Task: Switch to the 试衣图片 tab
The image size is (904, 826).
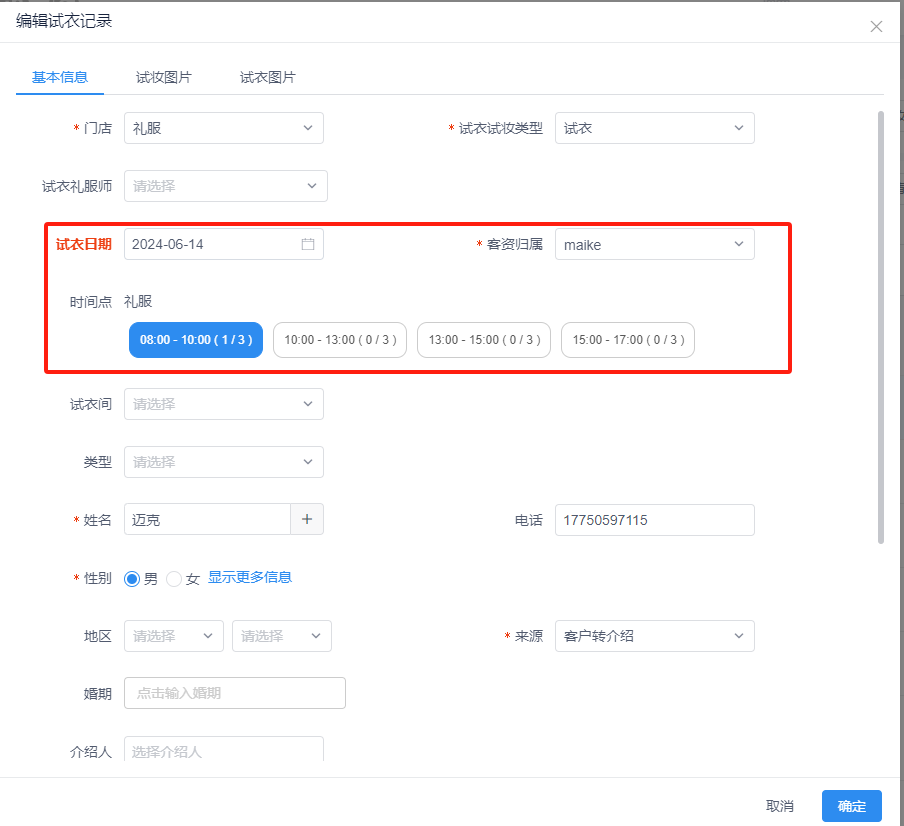Action: click(x=267, y=76)
